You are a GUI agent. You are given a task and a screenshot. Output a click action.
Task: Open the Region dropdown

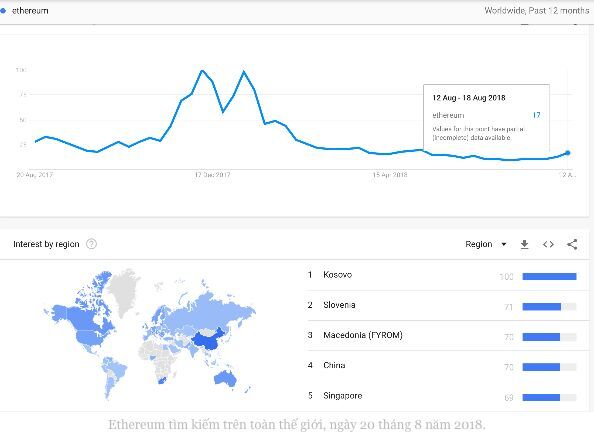[486, 244]
